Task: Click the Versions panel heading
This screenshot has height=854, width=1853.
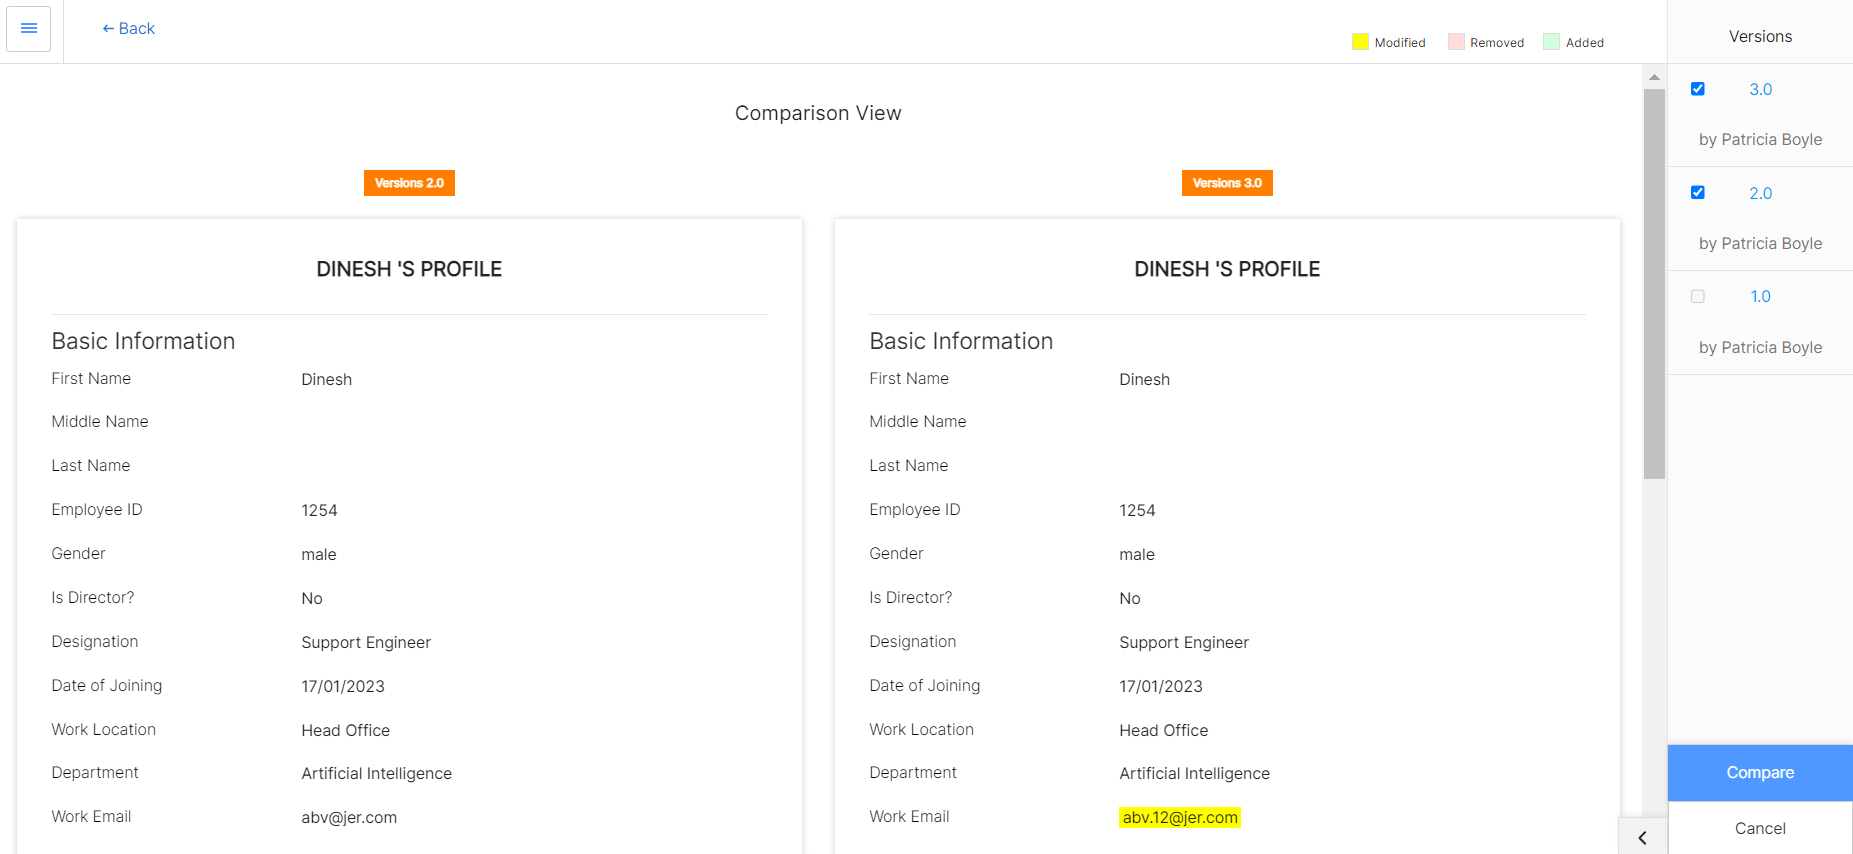Action: 1759,37
